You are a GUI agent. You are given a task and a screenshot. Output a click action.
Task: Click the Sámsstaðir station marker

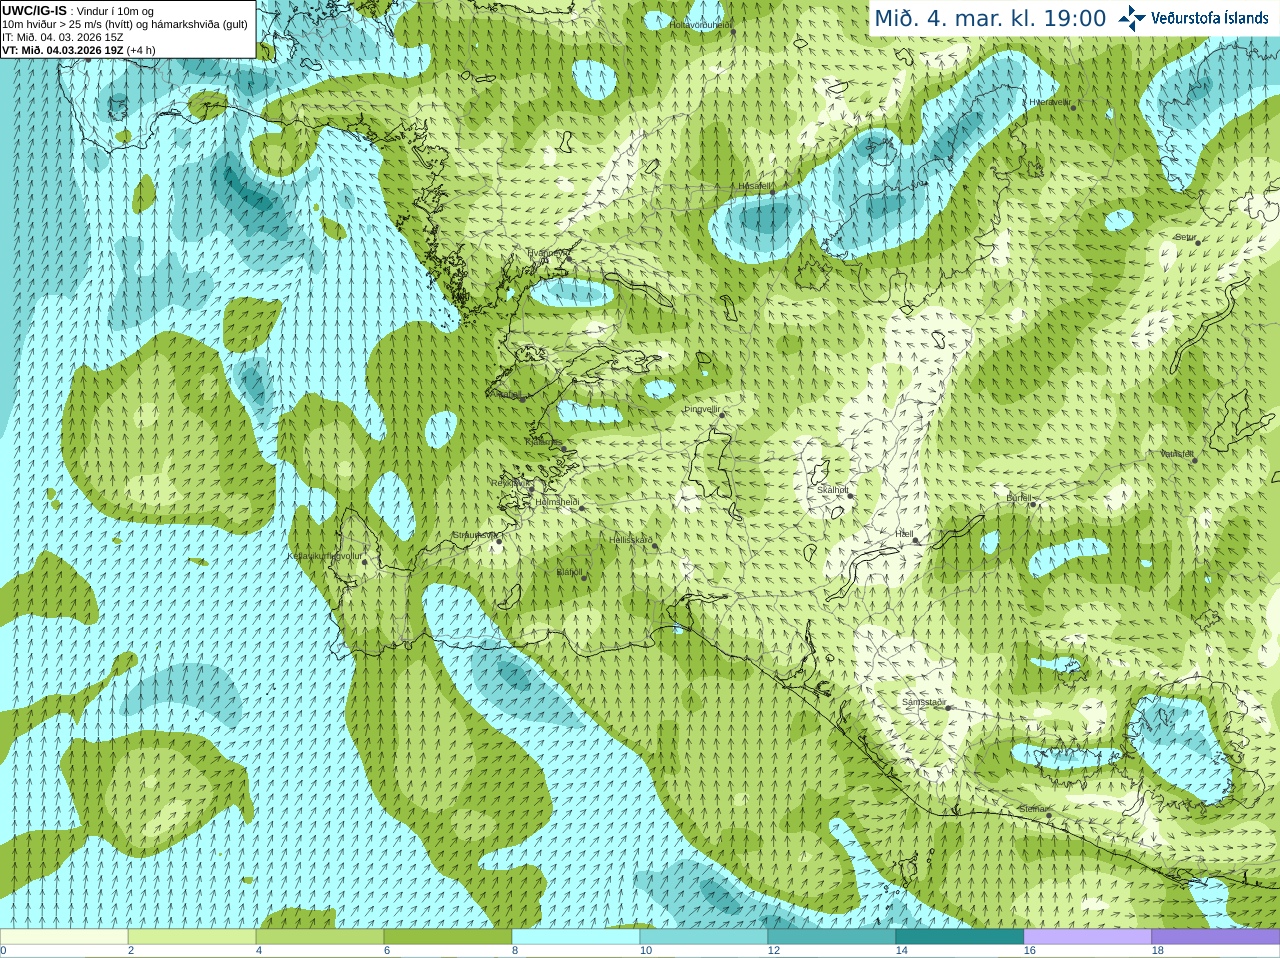950,708
